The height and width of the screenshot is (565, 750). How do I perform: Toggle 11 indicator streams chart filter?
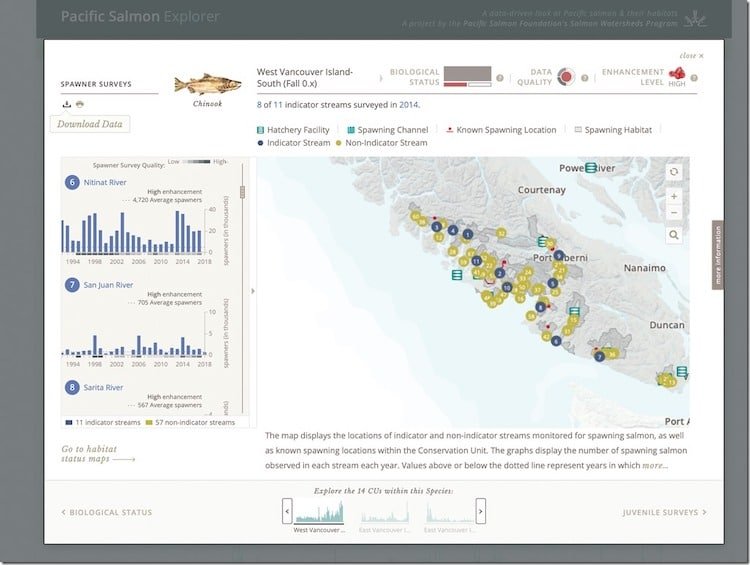(x=103, y=422)
